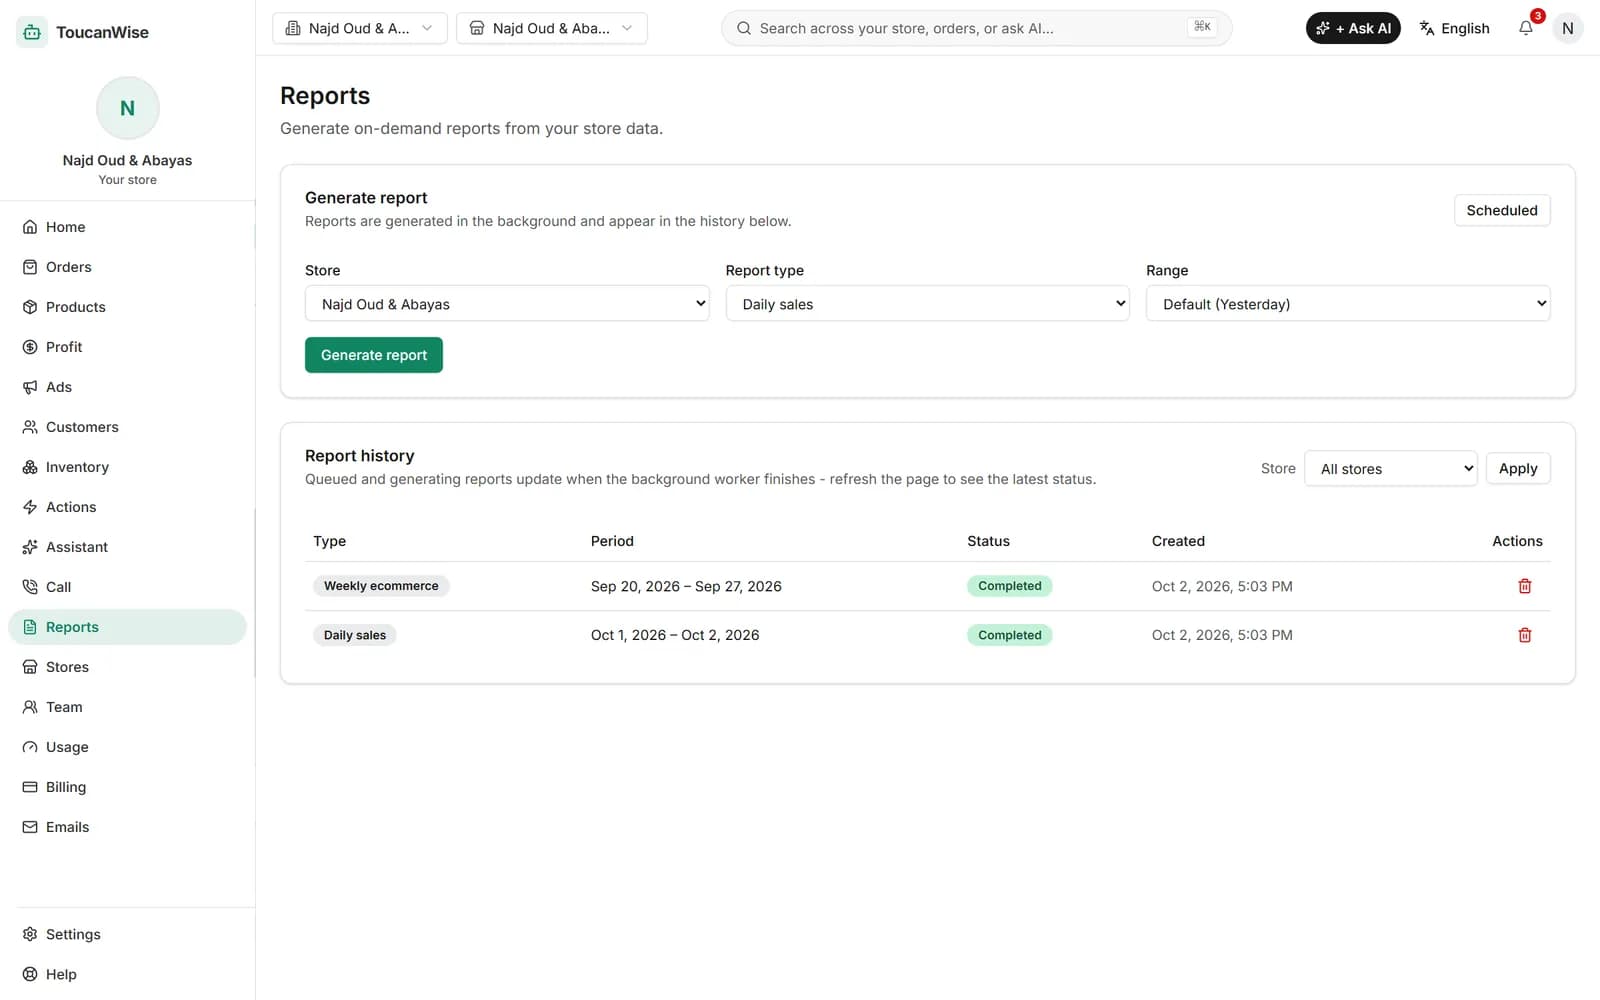Click the Actions lightning icon
Screen dimensions: 1600x1000
click(30, 507)
